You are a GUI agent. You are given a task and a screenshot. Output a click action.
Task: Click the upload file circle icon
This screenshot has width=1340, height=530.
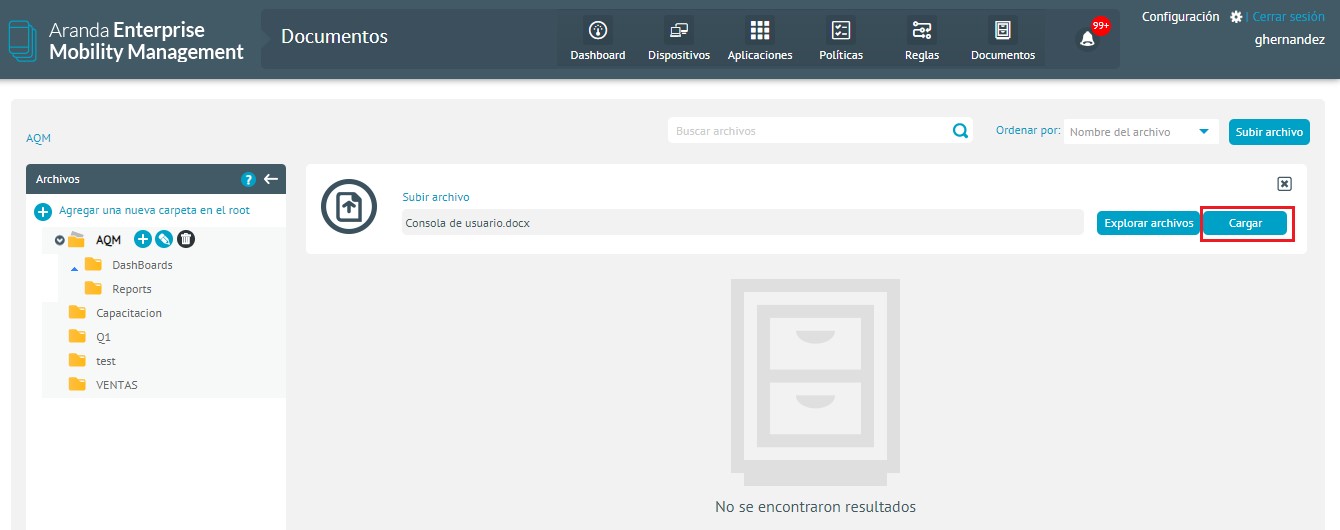tap(348, 208)
